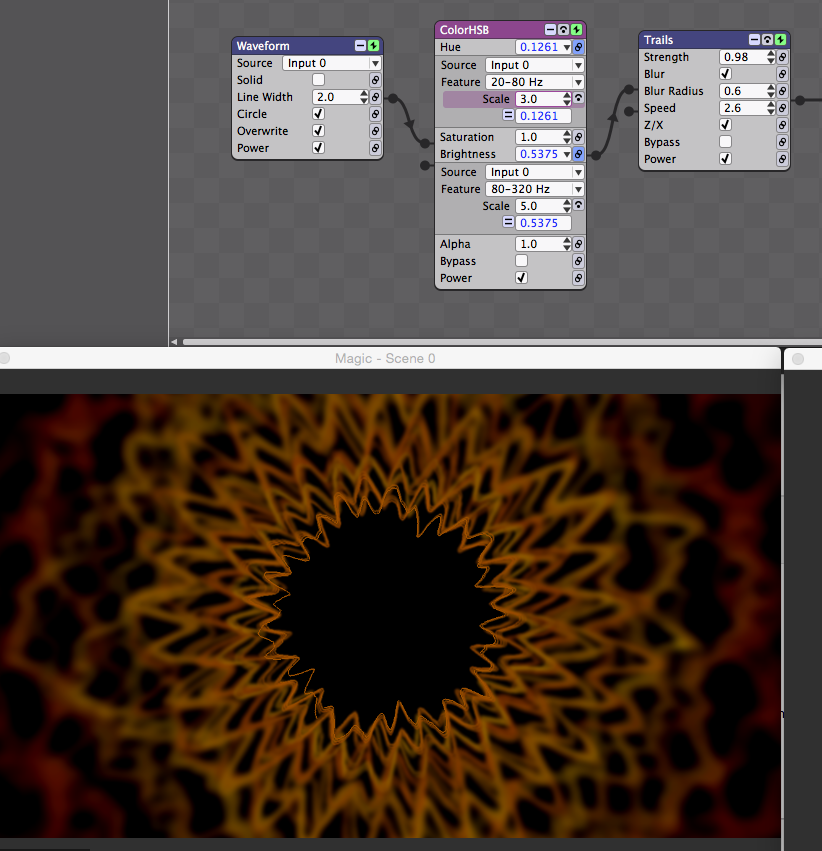Click link icon for Trails Power
The image size is (822, 851).
[x=782, y=159]
